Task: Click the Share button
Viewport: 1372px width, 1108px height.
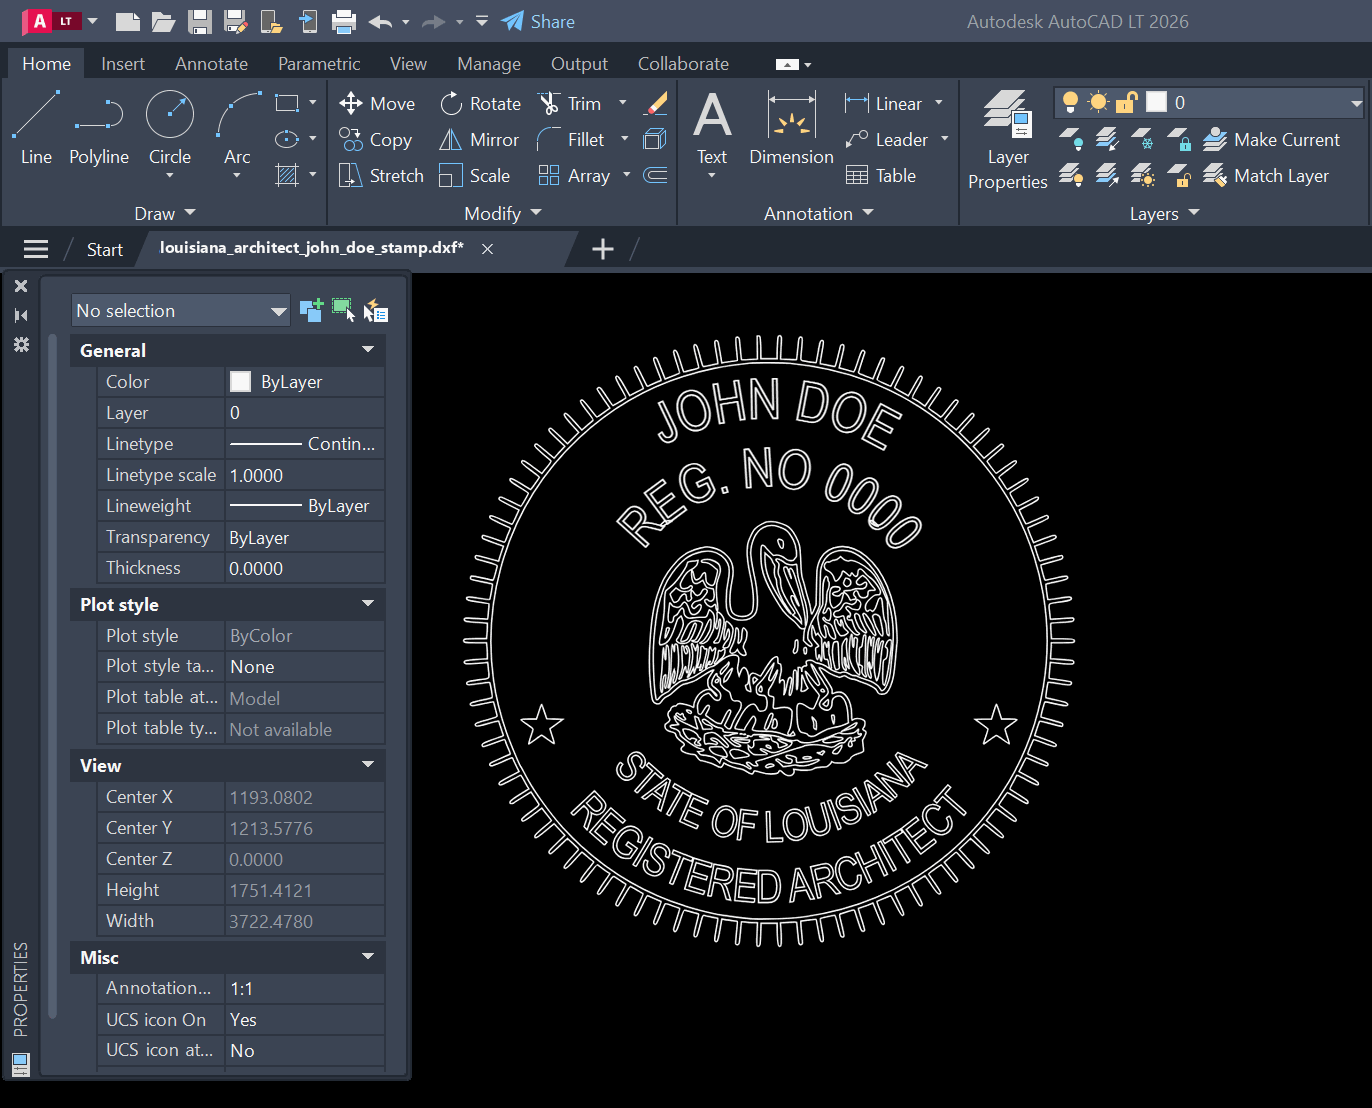Action: click(x=538, y=21)
